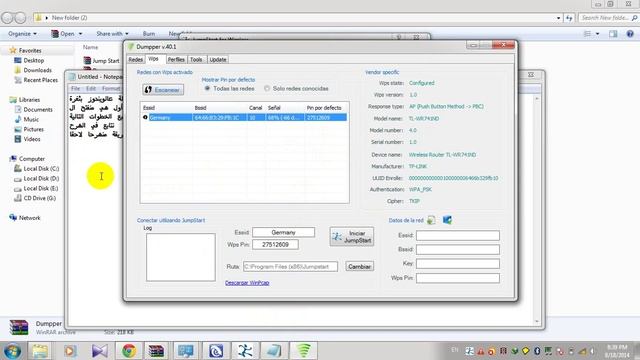Open Chrome from the taskbar
Viewport: 640px width, 360px height.
[x=129, y=351]
